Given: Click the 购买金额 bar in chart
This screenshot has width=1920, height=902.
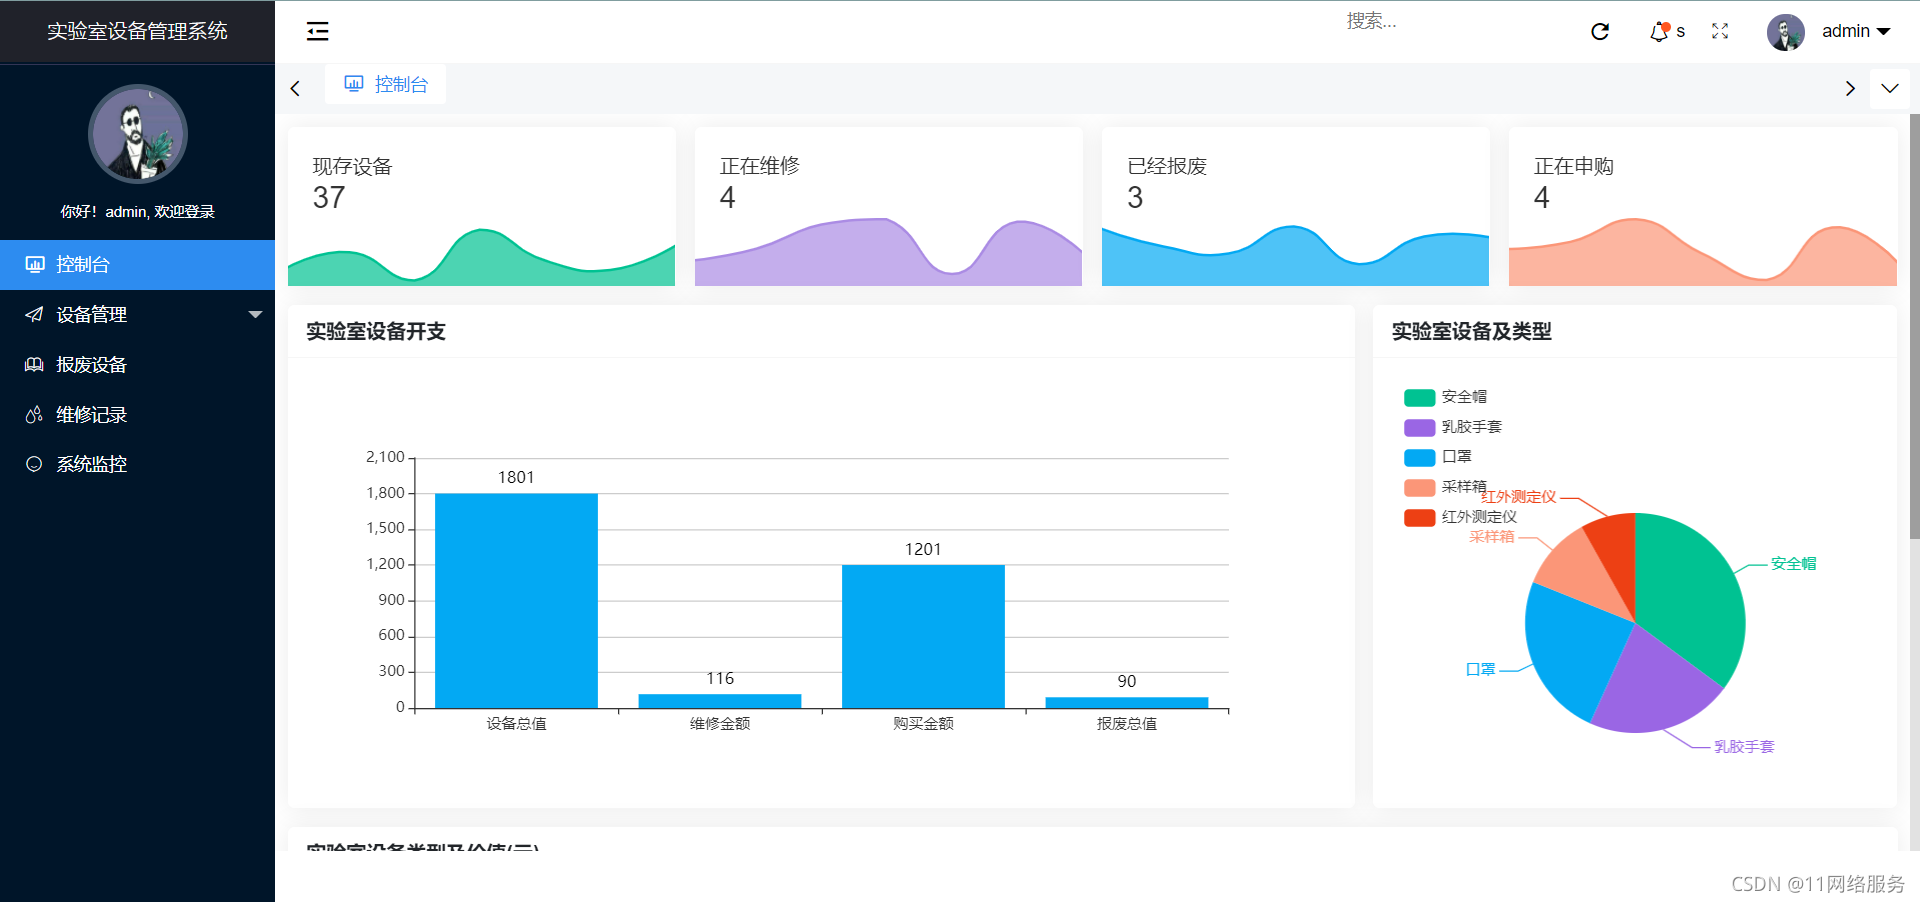Looking at the screenshot, I should [x=923, y=637].
